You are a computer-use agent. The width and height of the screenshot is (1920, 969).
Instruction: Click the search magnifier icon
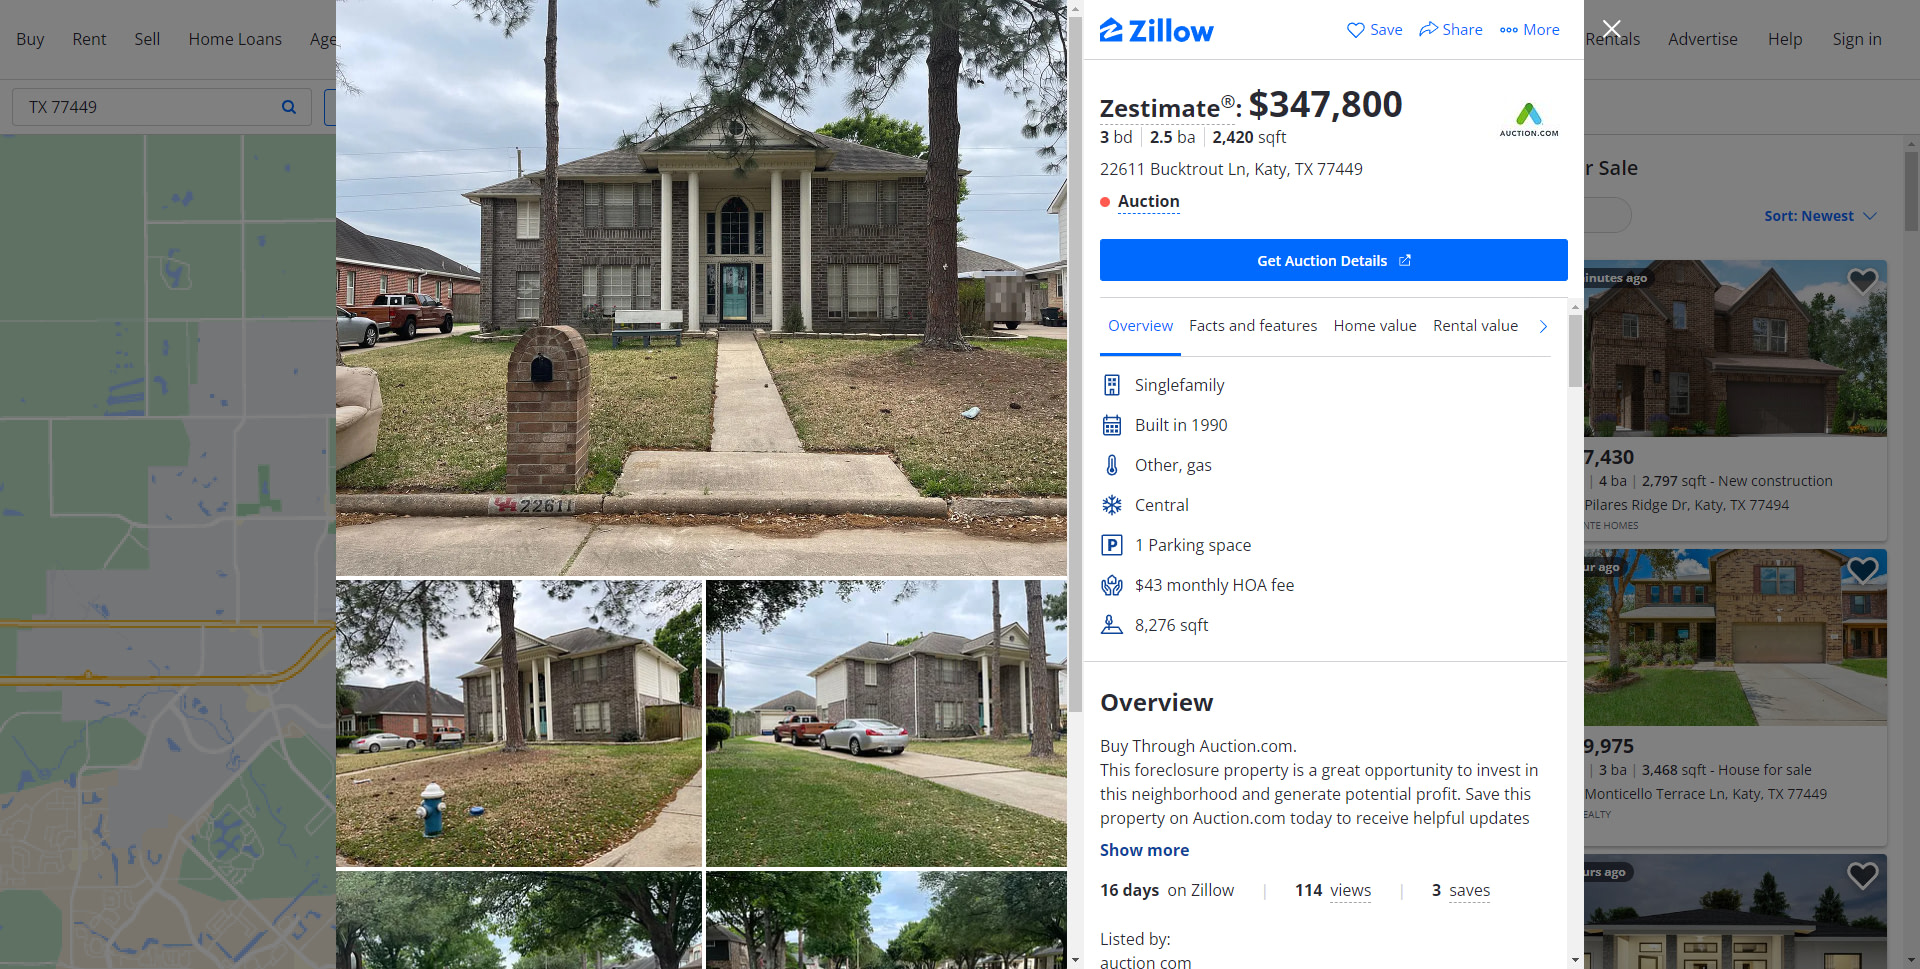tap(289, 107)
